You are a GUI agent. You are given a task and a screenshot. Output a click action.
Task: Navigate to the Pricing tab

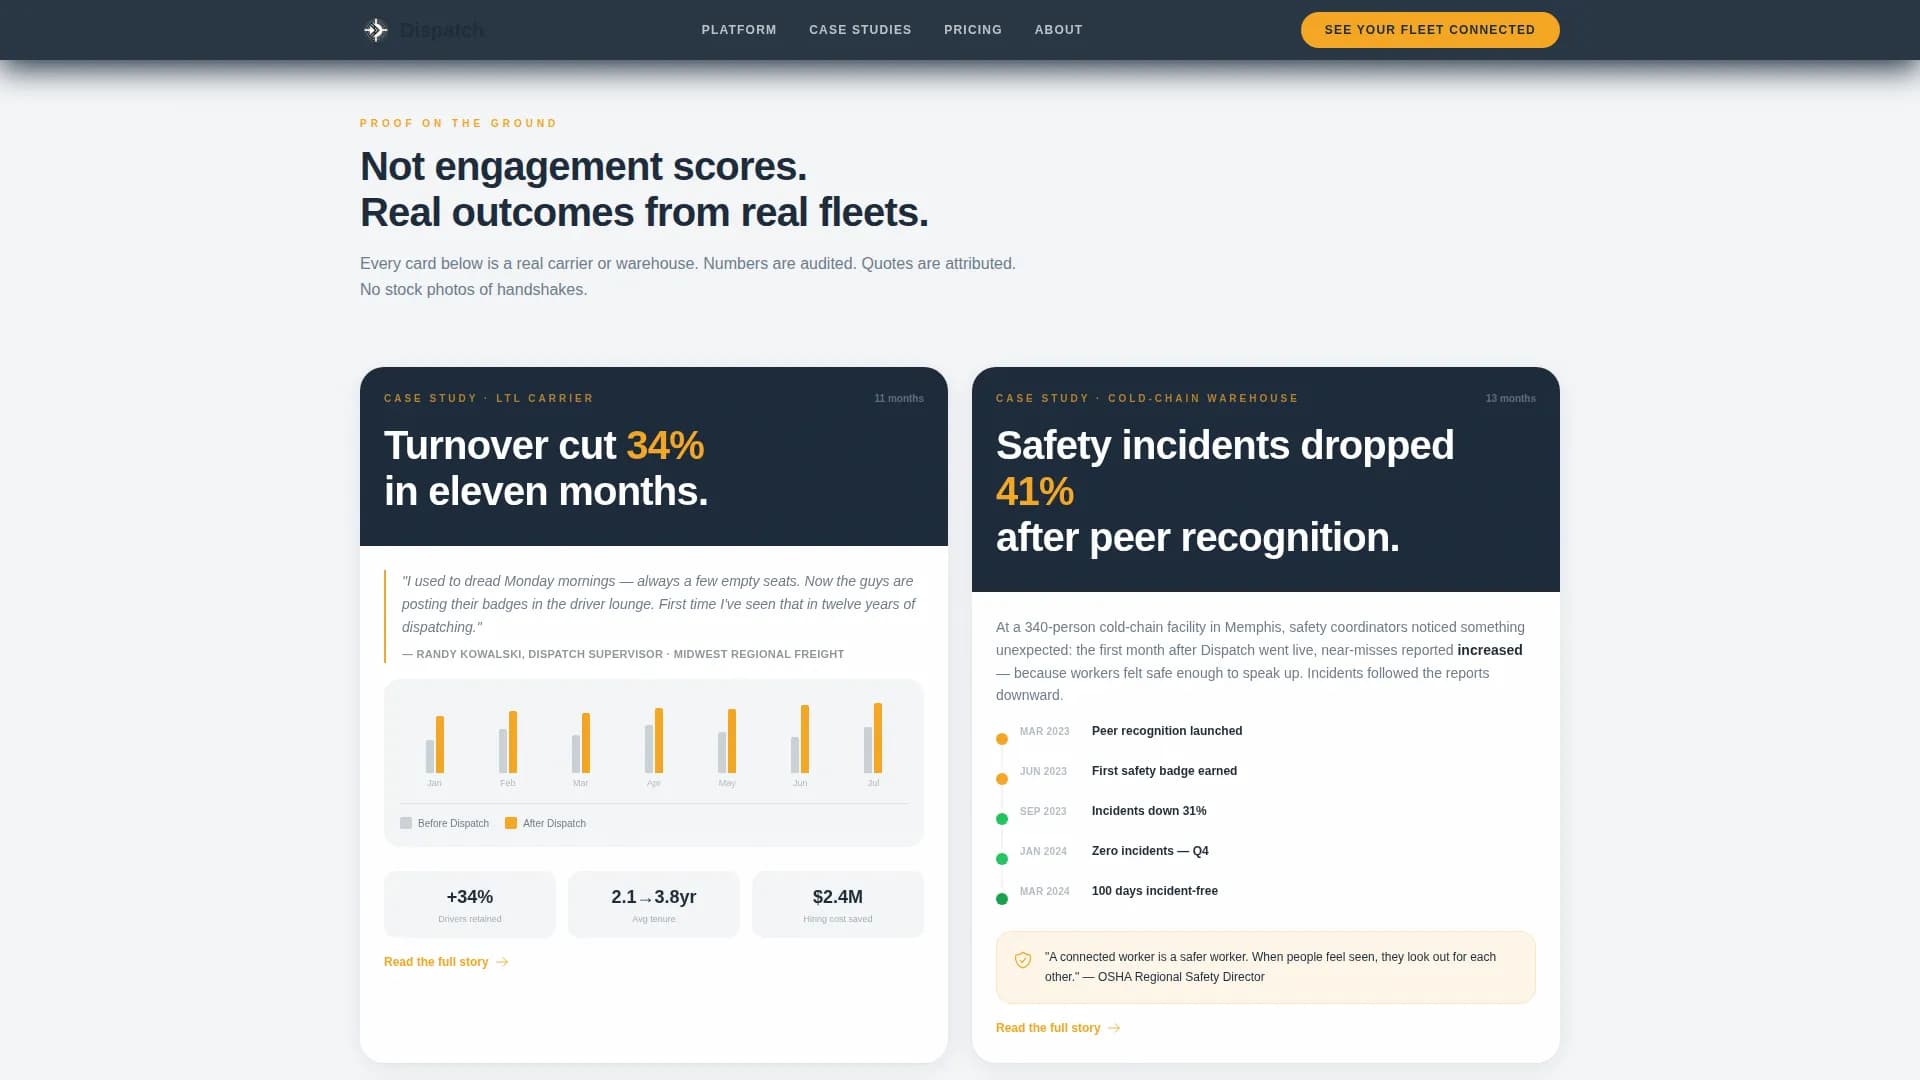pyautogui.click(x=971, y=29)
